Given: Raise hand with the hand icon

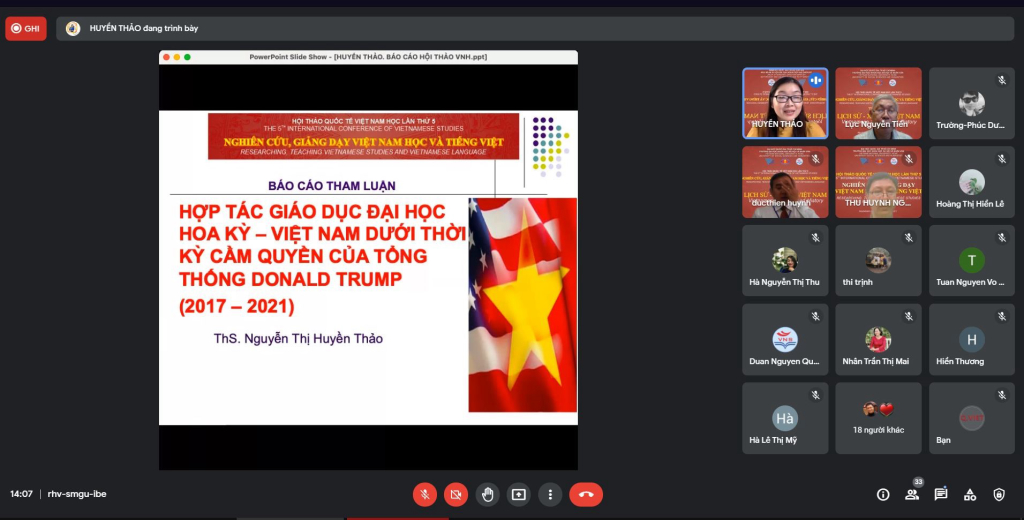Looking at the screenshot, I should tap(487, 495).
